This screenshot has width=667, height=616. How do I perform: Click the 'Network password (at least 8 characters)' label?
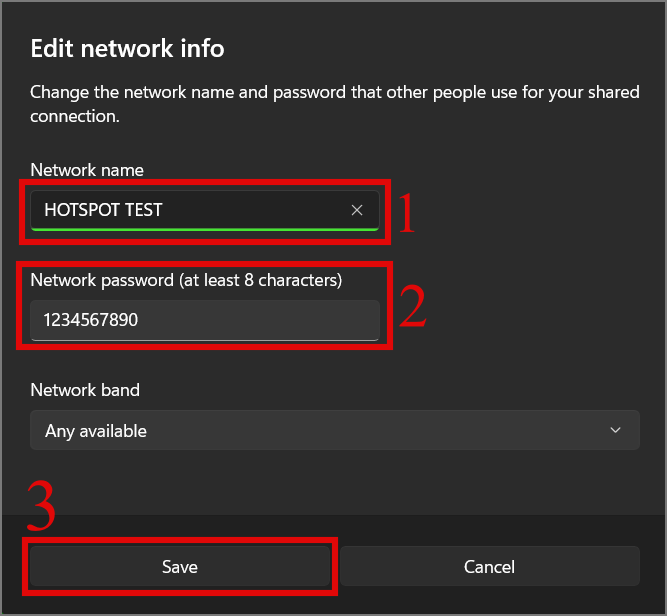[x=186, y=280]
